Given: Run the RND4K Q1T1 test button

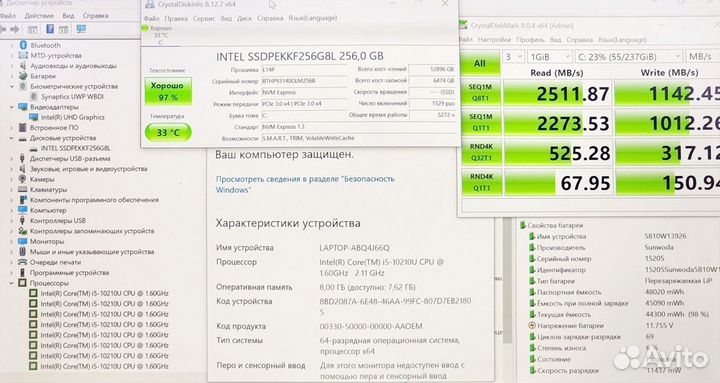Looking at the screenshot, I should click(x=481, y=182).
